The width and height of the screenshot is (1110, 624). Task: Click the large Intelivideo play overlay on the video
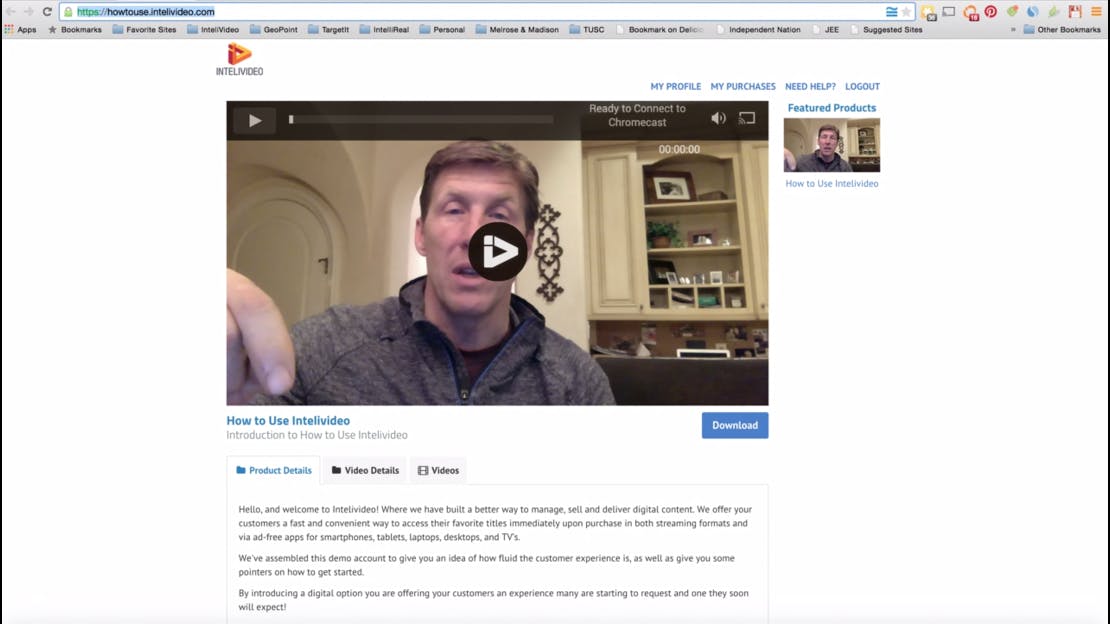coord(498,251)
